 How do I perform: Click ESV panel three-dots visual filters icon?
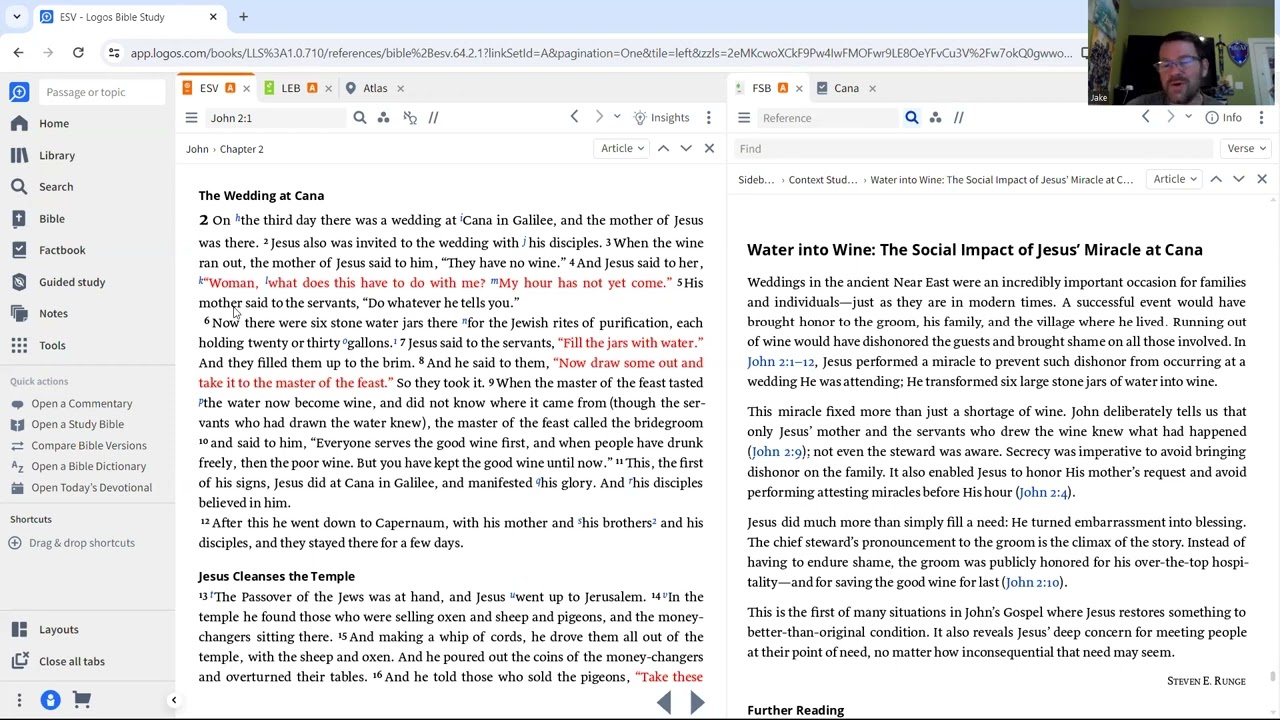coord(383,118)
